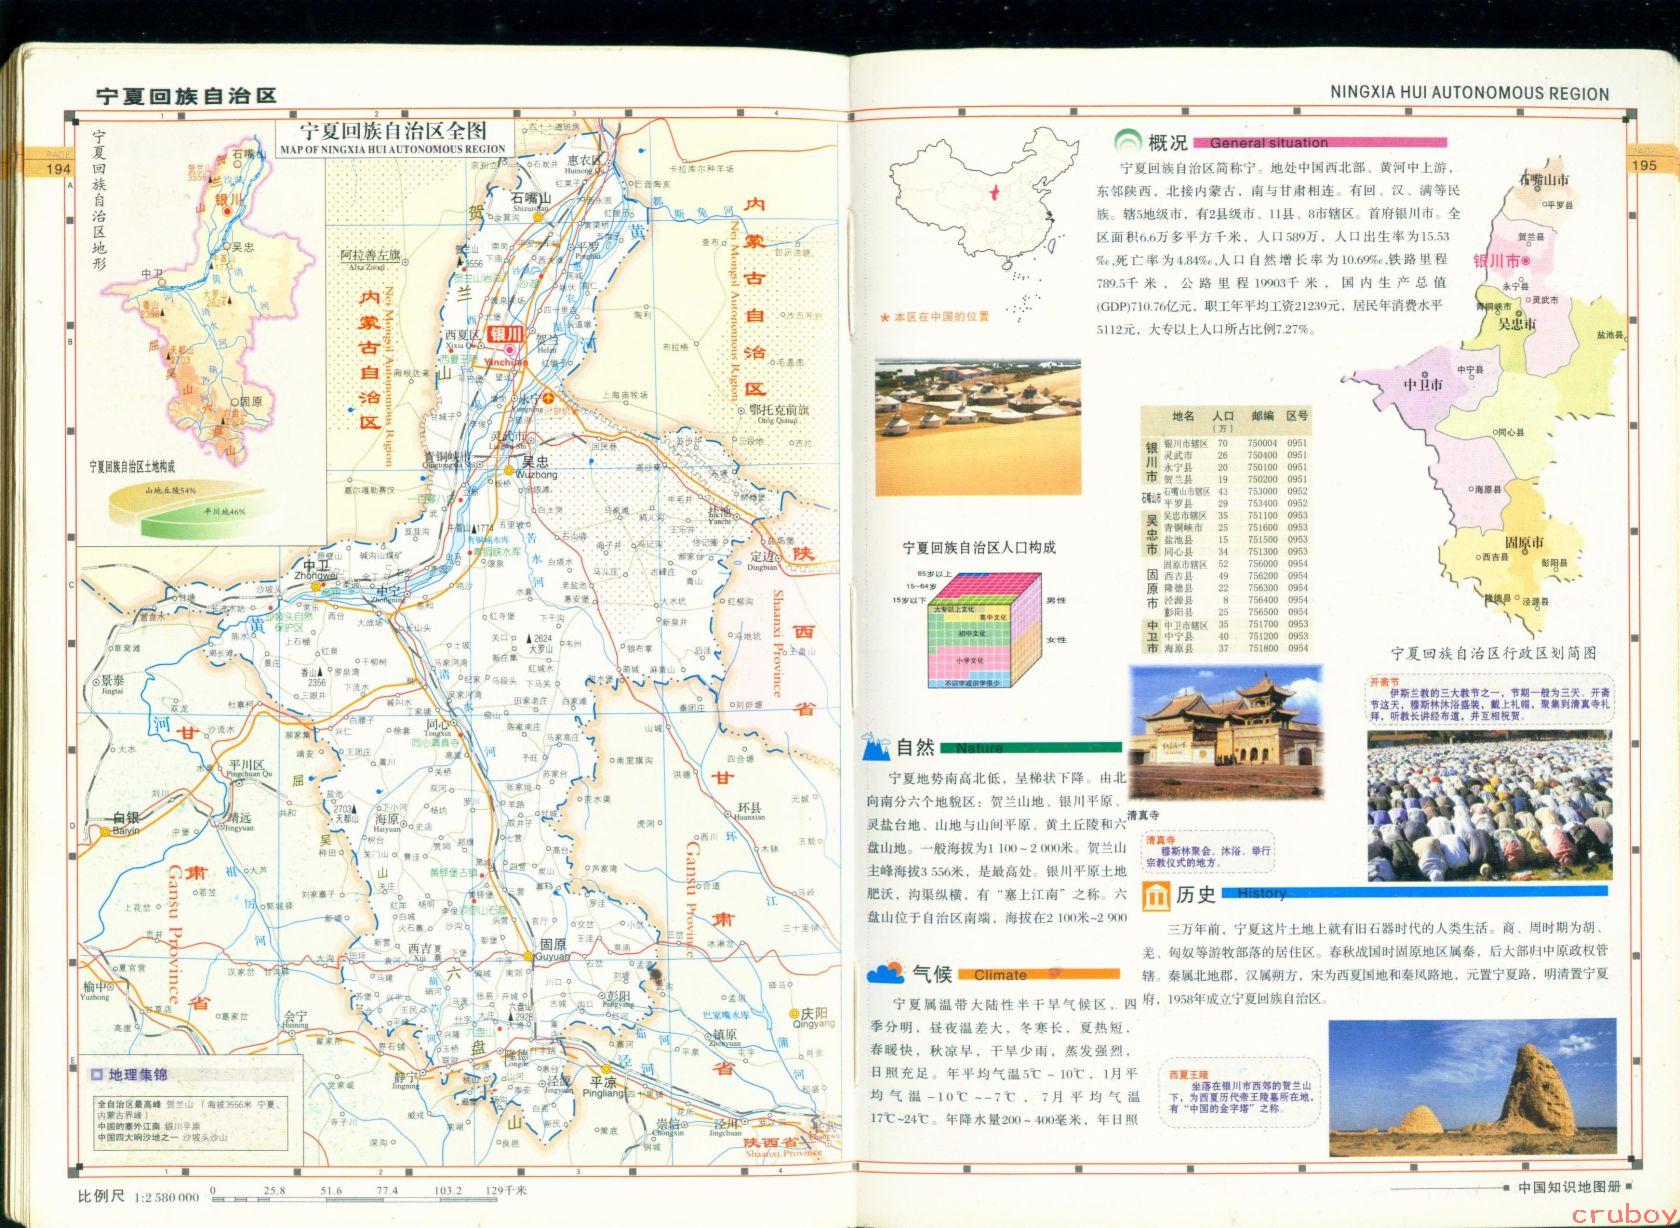Click 银川市辖区 row in population table
The height and width of the screenshot is (1228, 1680).
1235,443
